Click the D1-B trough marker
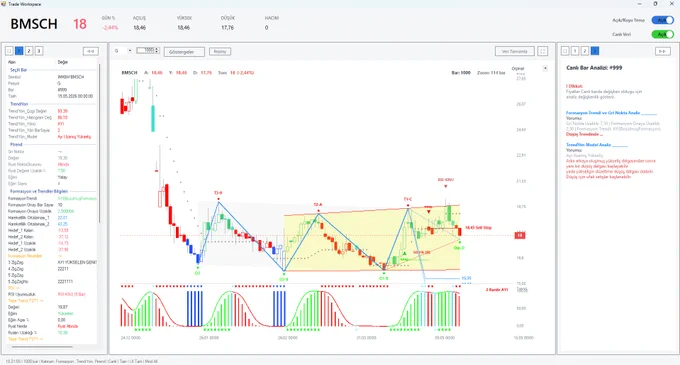The image size is (680, 365). [x=383, y=278]
